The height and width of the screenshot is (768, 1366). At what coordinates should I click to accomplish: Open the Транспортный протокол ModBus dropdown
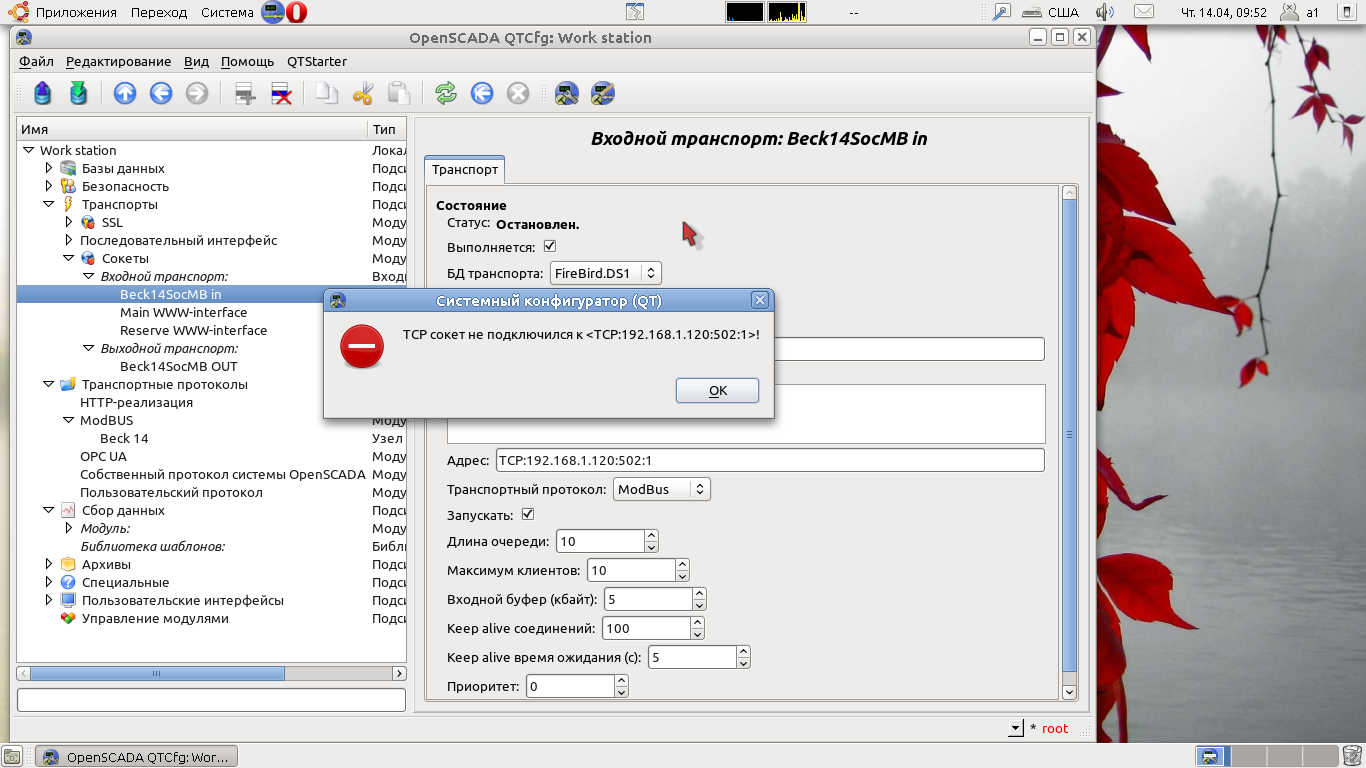(x=661, y=489)
